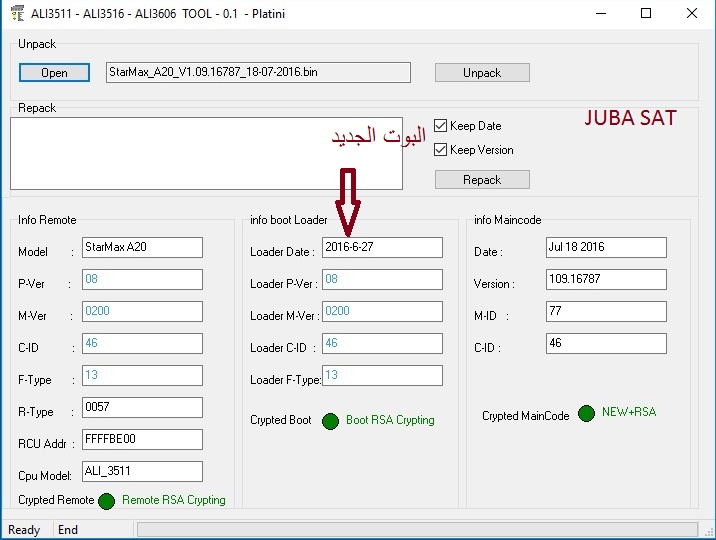Click the Loader C-ID field
Viewport: 716px width, 540px height.
tap(382, 343)
